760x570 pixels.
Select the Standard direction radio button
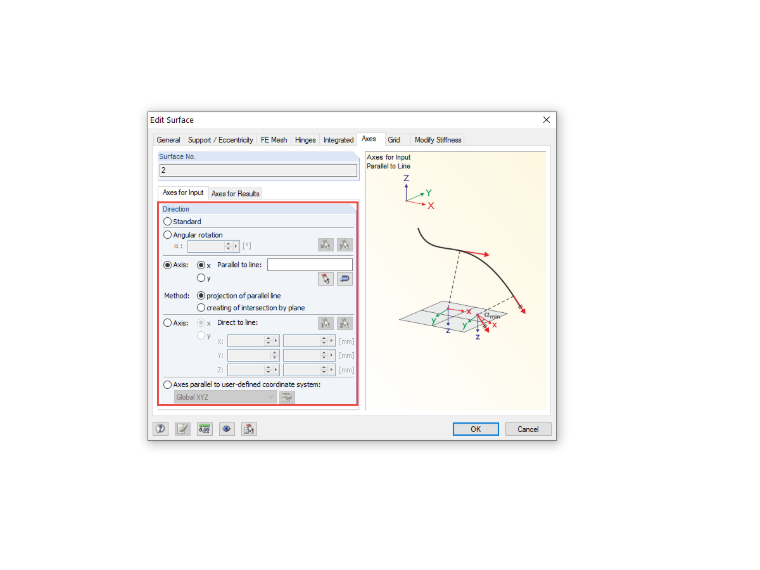pos(167,222)
